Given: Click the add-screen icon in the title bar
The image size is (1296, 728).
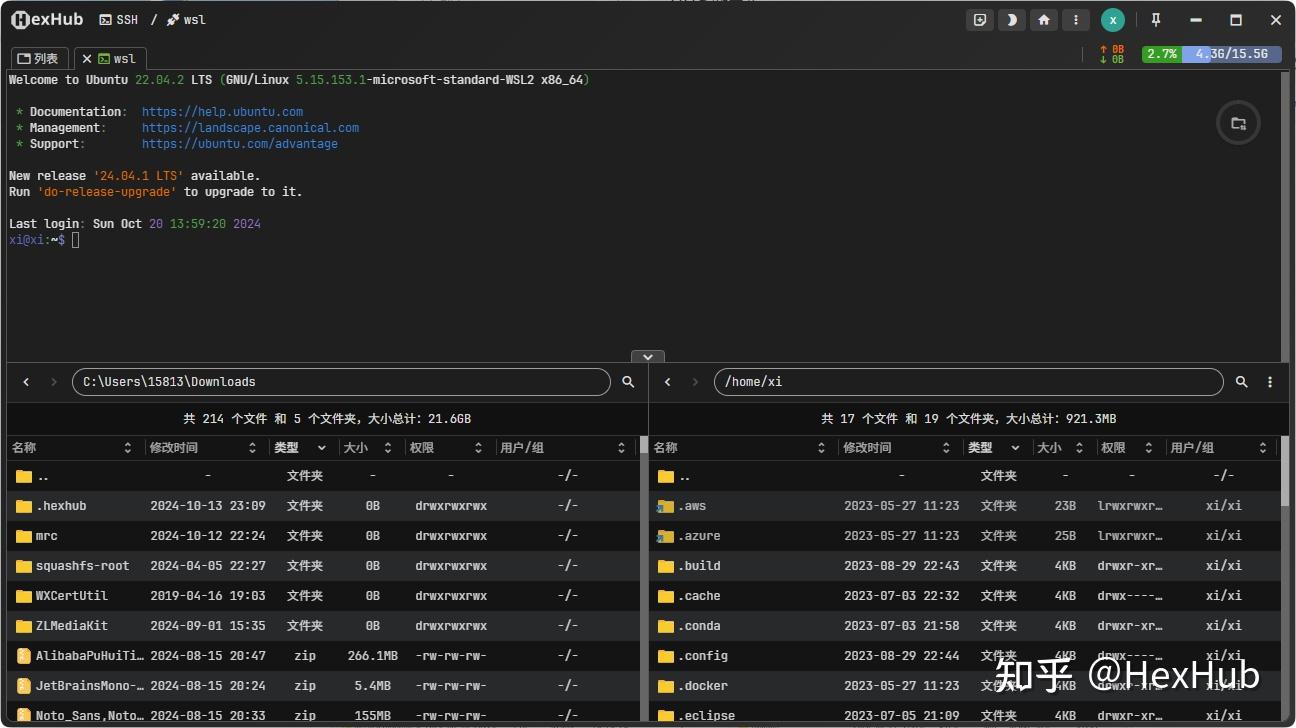Looking at the screenshot, I should click(979, 19).
